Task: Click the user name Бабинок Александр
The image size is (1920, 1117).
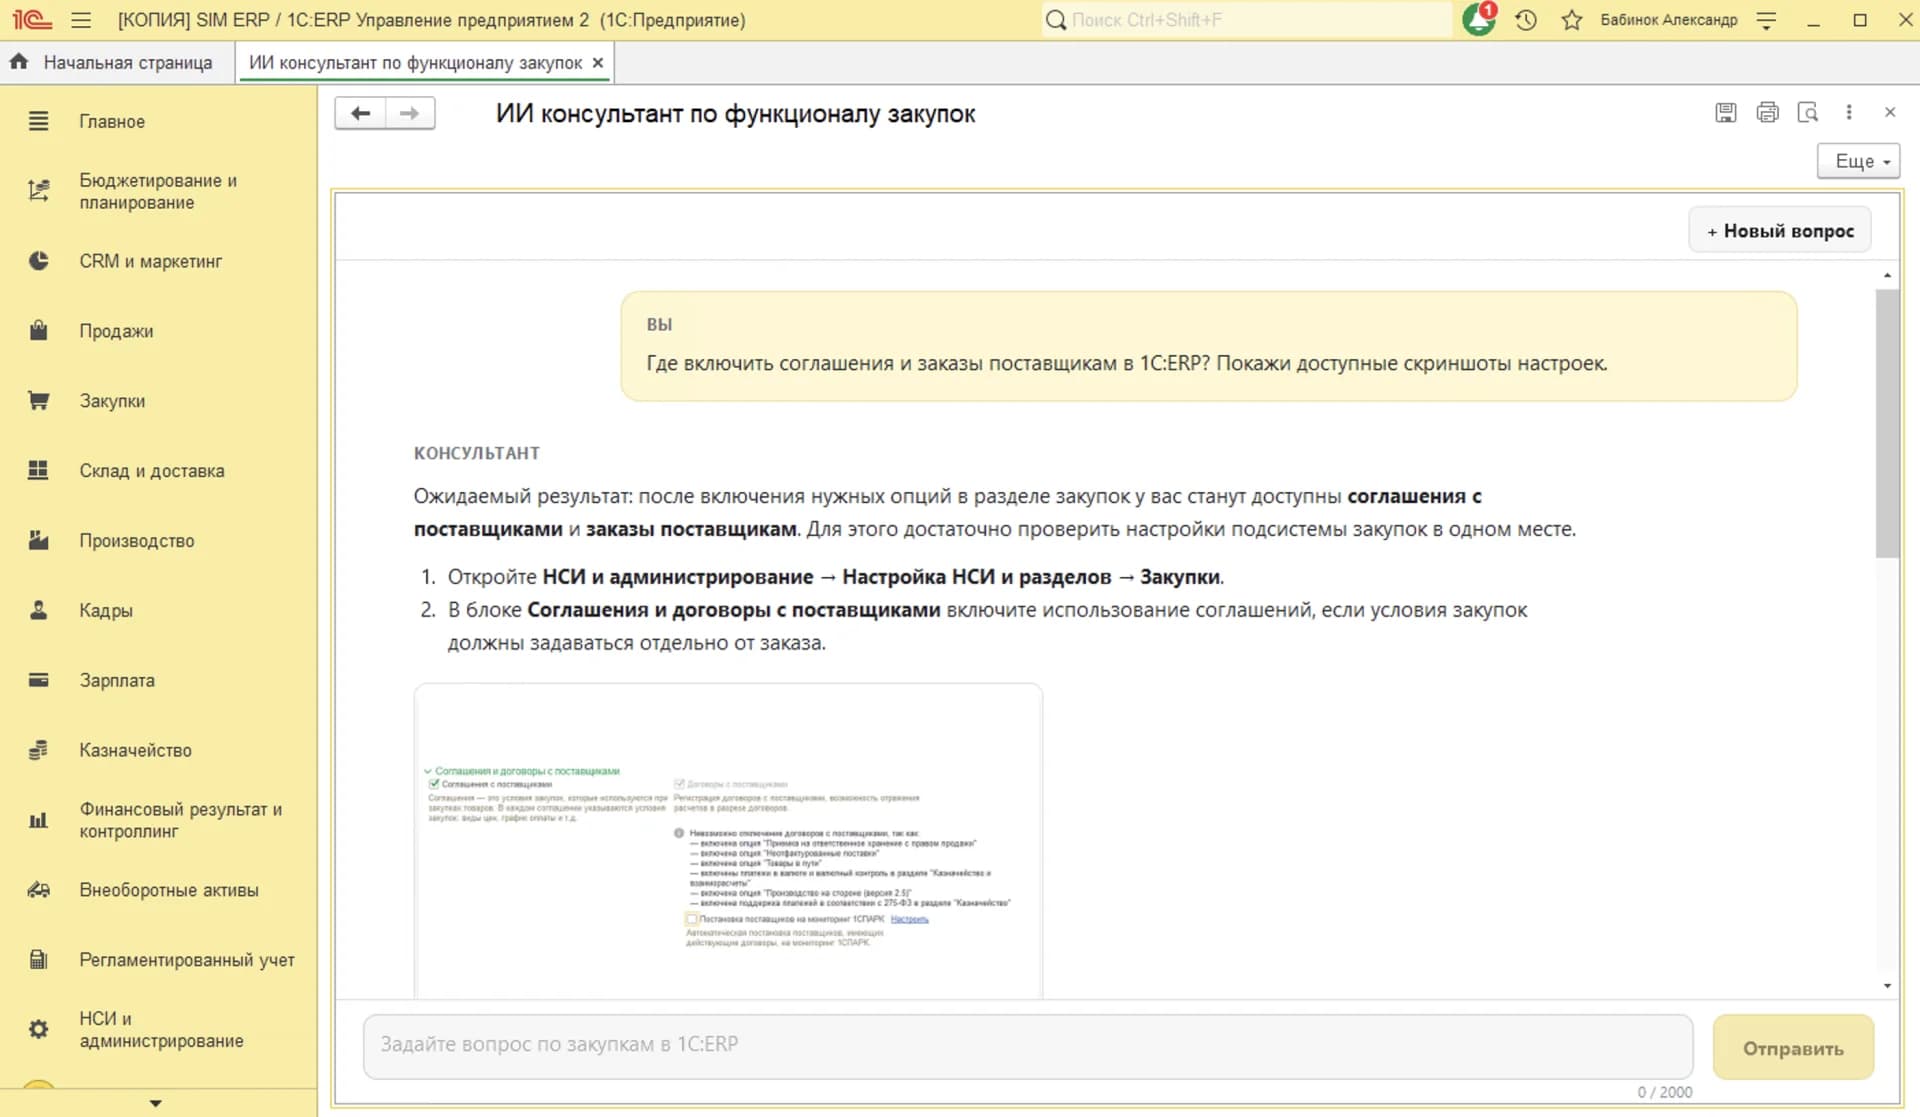Action: click(1669, 20)
